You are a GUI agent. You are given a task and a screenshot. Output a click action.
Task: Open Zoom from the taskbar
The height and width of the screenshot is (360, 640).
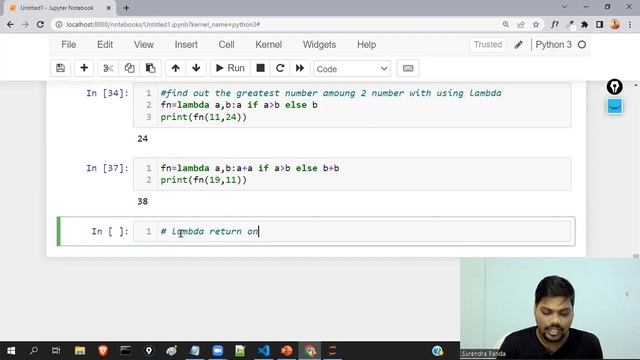pyautogui.click(x=218, y=351)
